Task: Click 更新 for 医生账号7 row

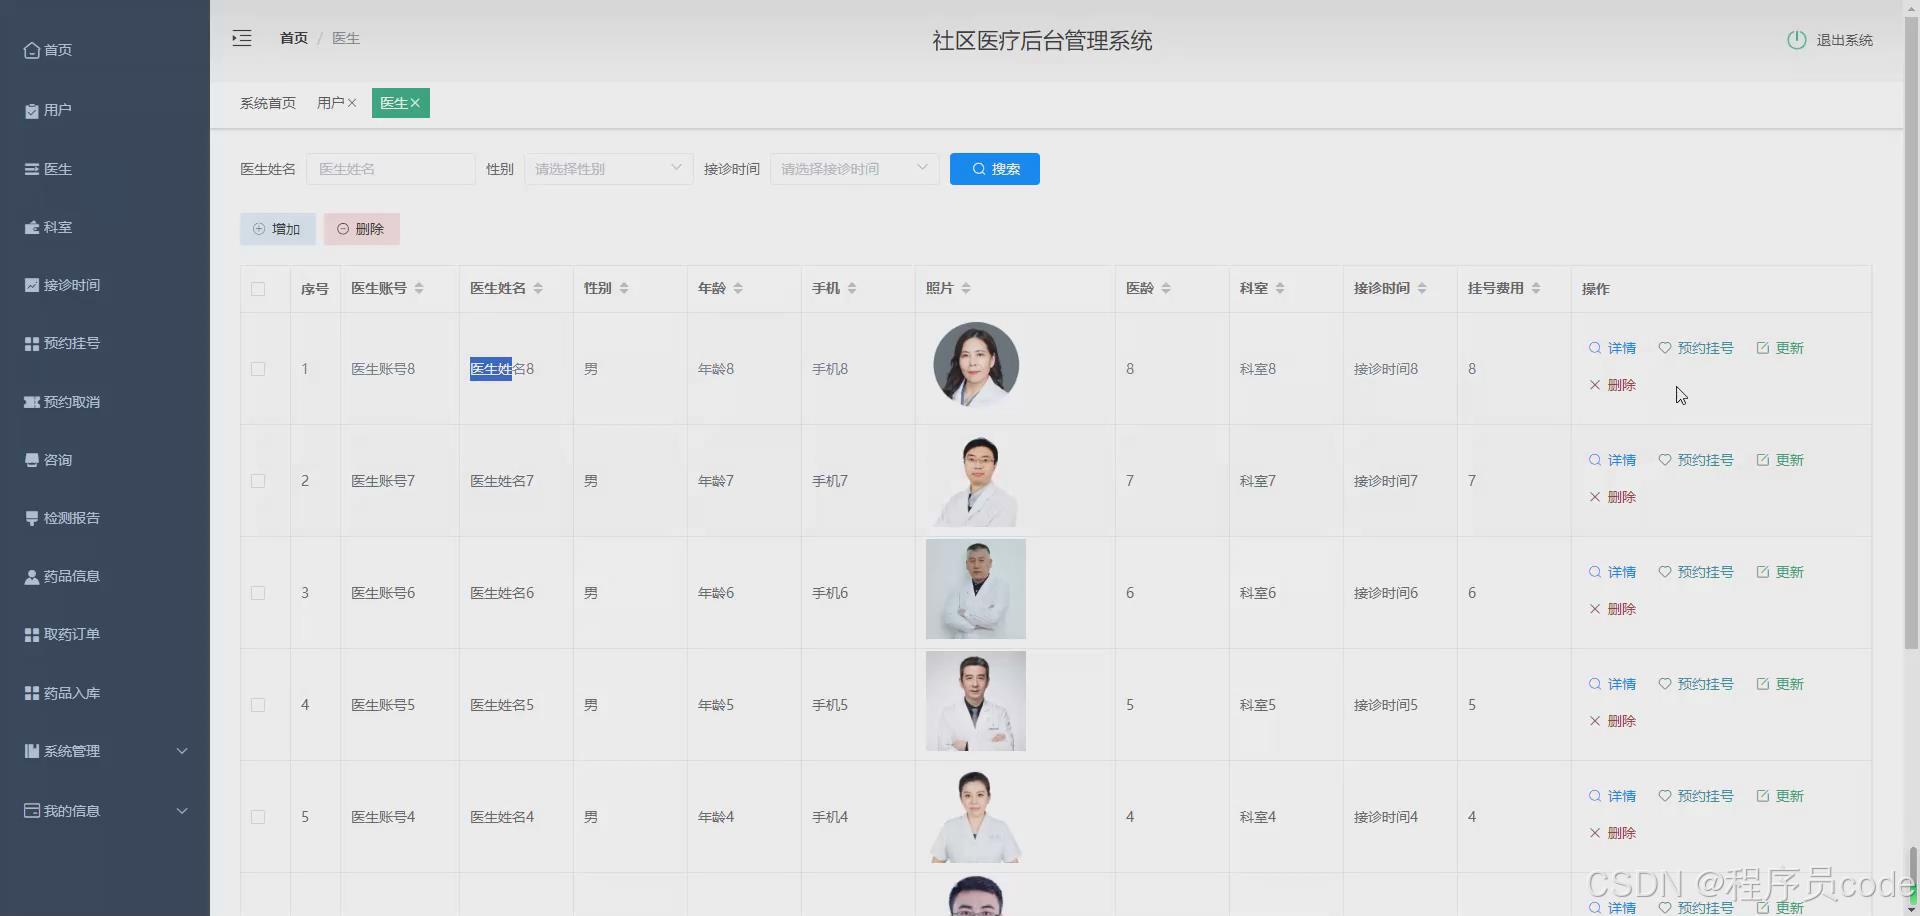Action: tap(1779, 460)
